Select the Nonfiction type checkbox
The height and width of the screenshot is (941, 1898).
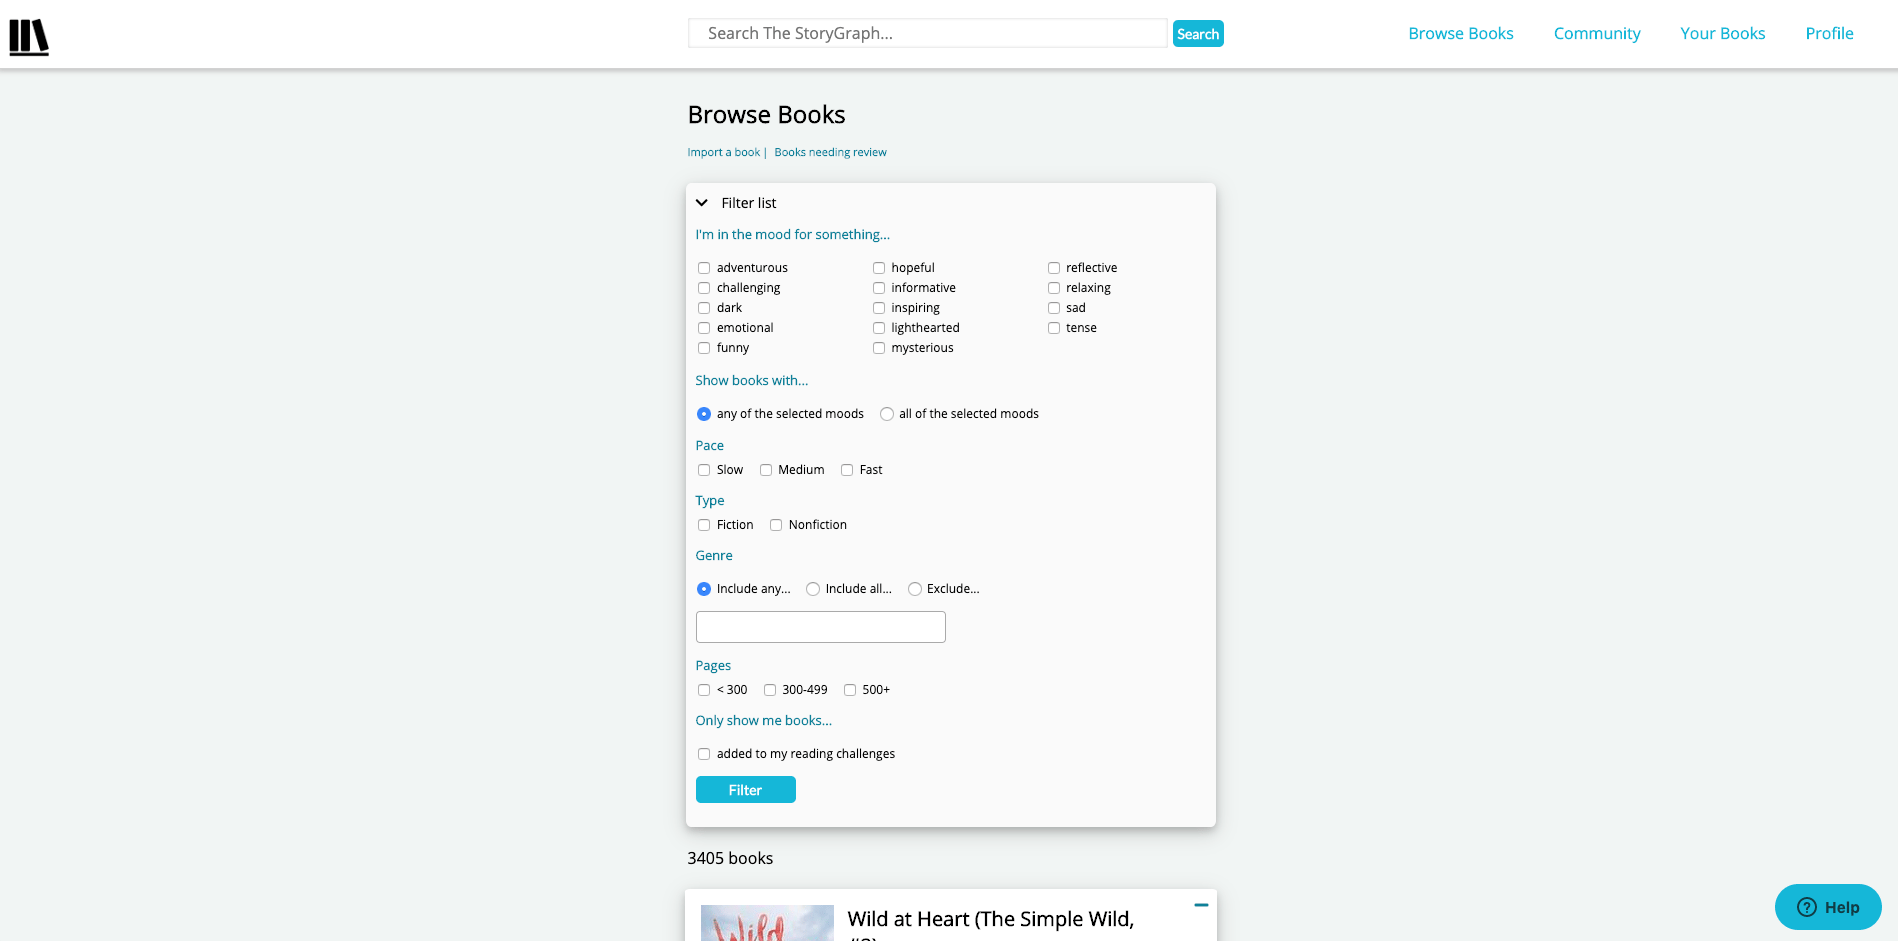point(776,525)
